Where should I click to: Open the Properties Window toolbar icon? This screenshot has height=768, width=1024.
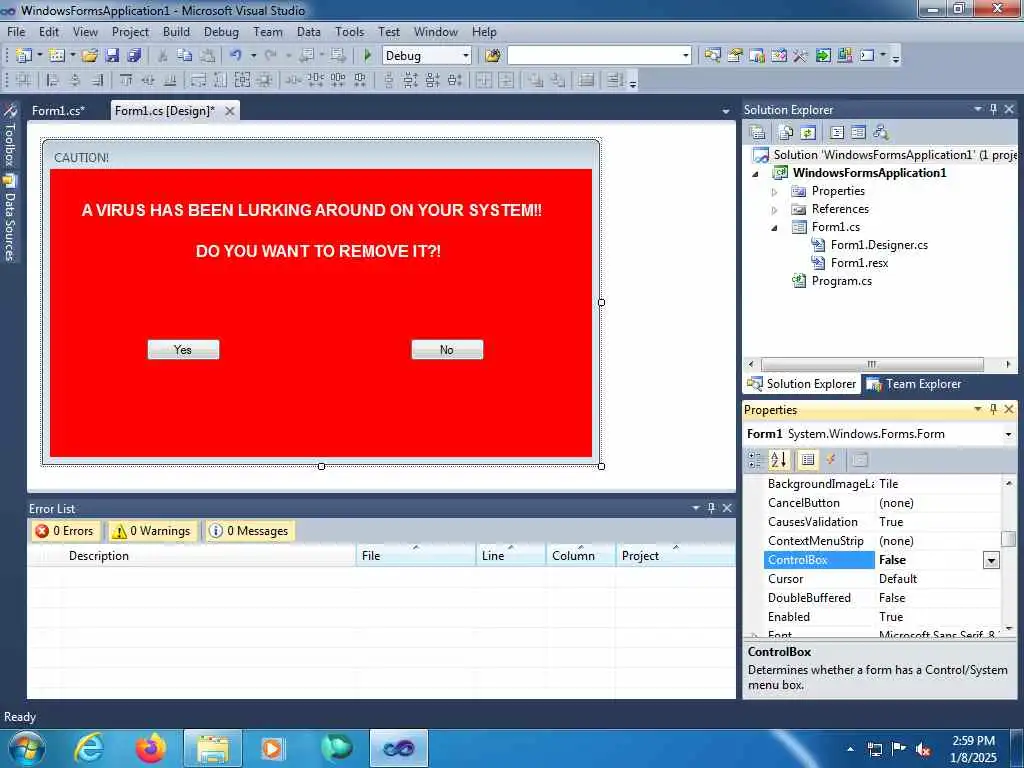tap(735, 56)
